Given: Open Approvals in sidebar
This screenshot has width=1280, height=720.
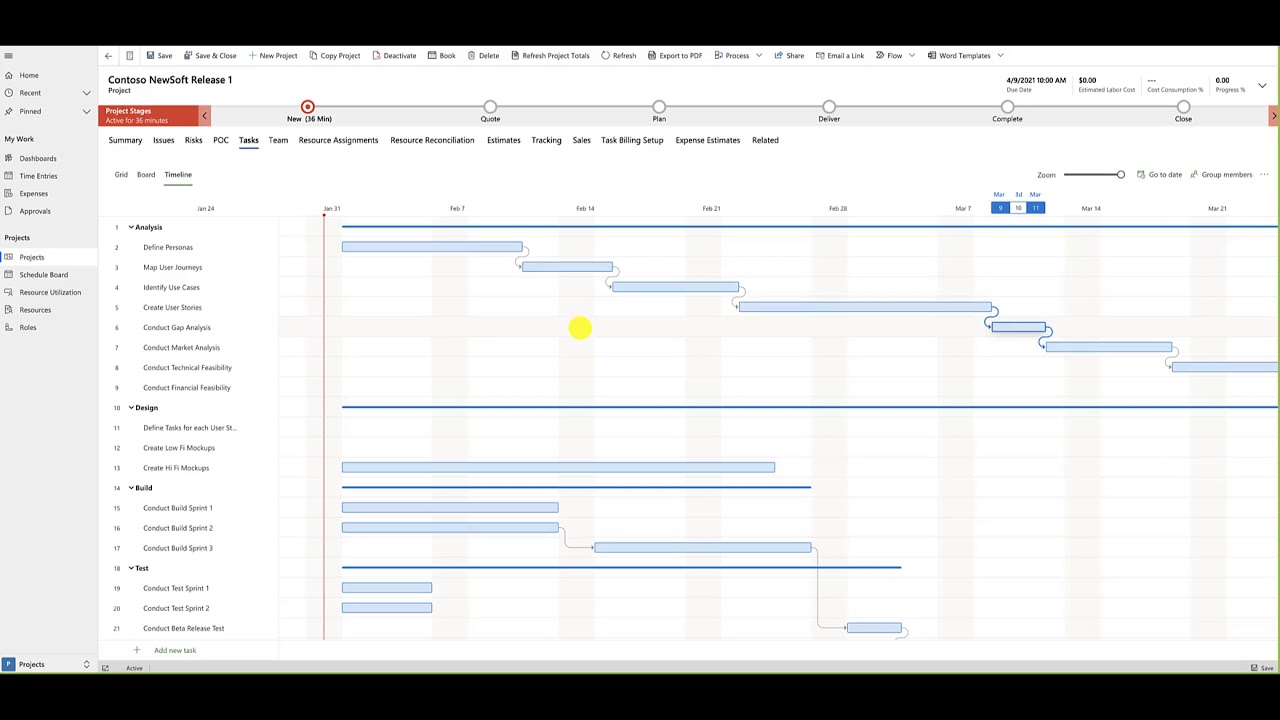Looking at the screenshot, I should tap(35, 211).
